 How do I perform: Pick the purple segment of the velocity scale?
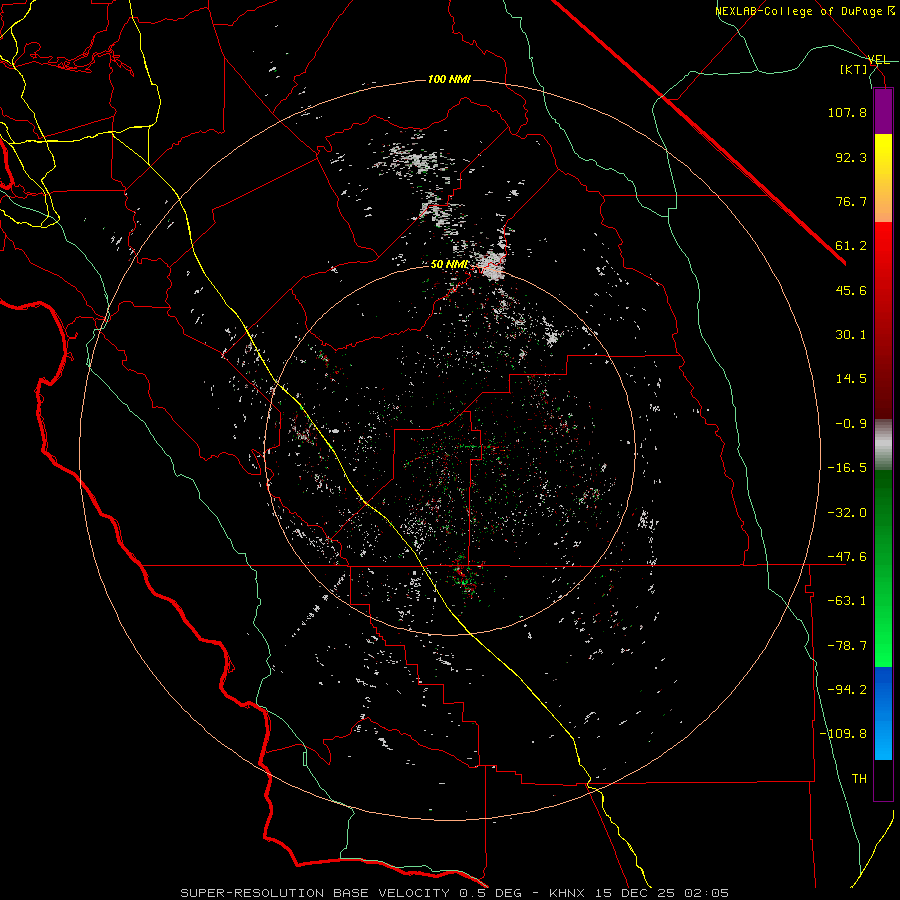[x=883, y=112]
